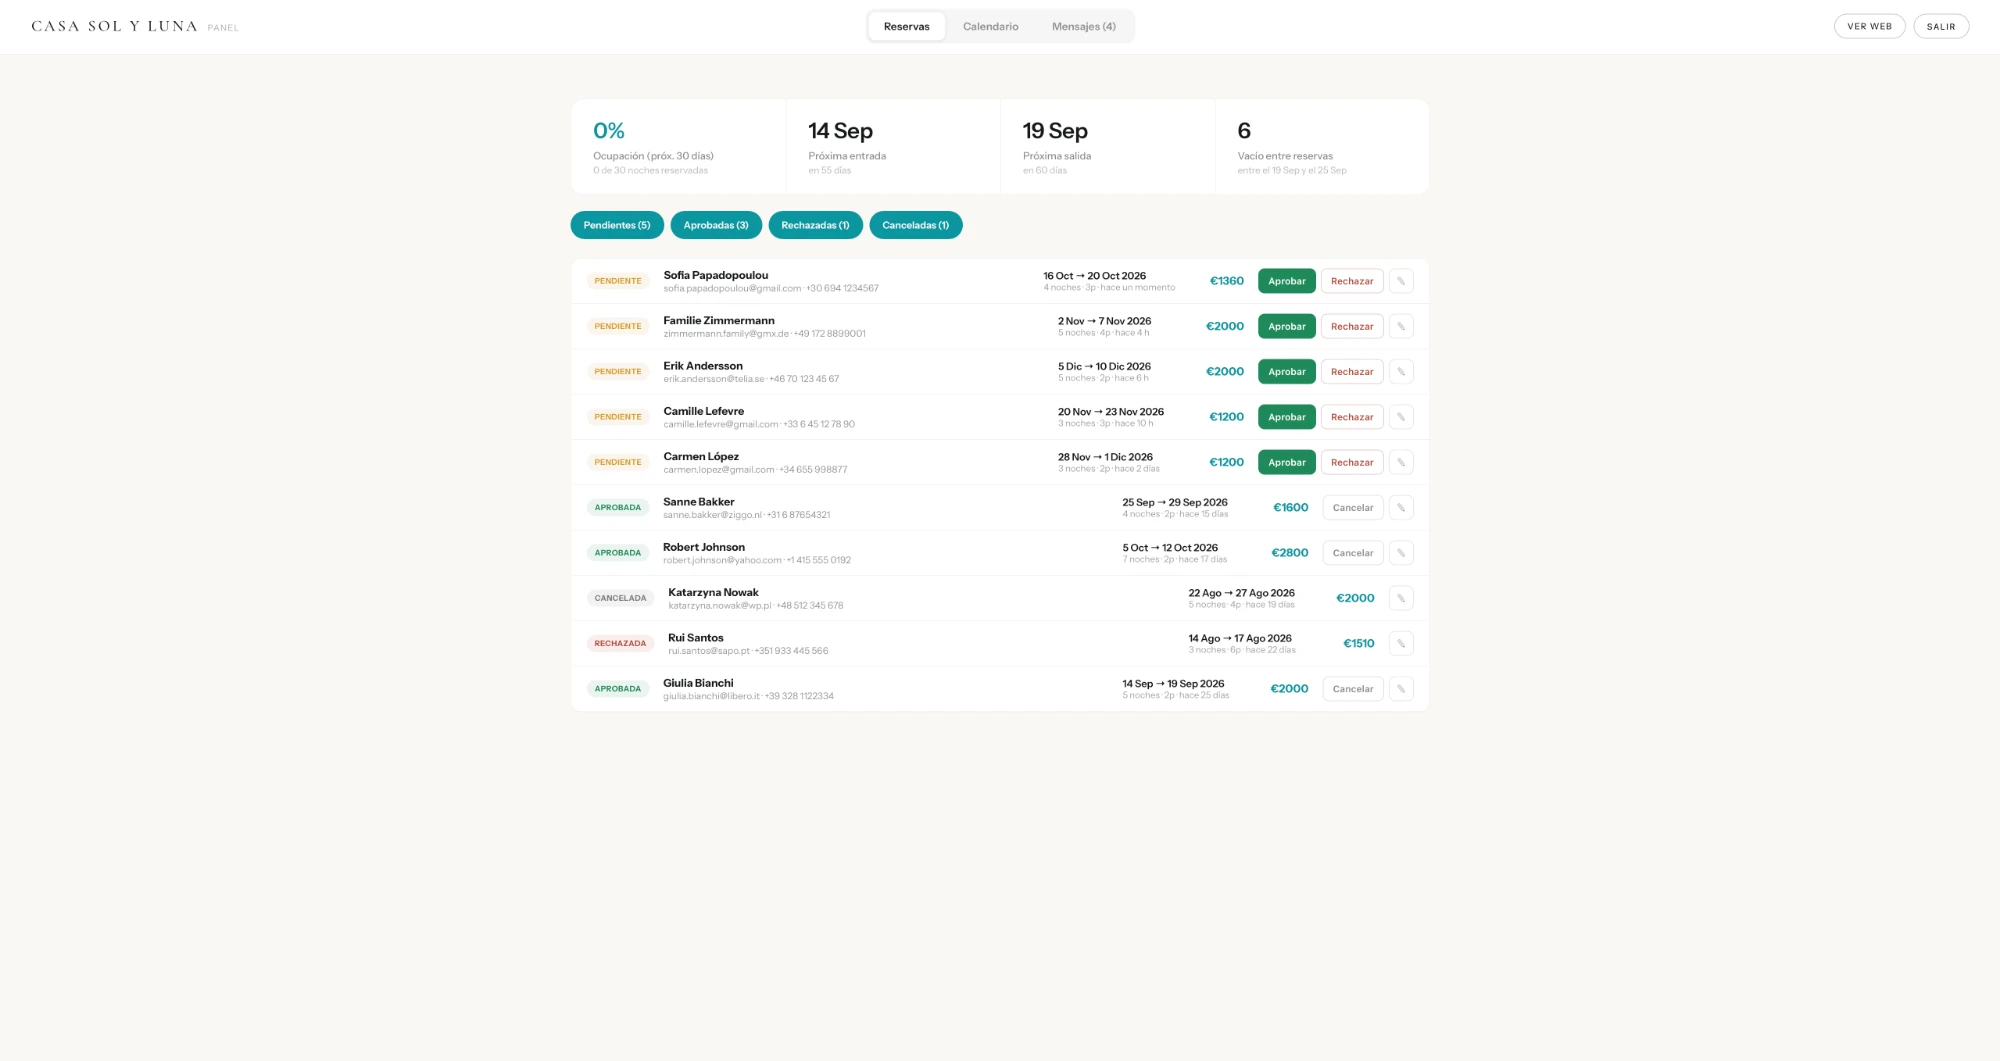Select guest name Erik Andersson

(x=703, y=366)
